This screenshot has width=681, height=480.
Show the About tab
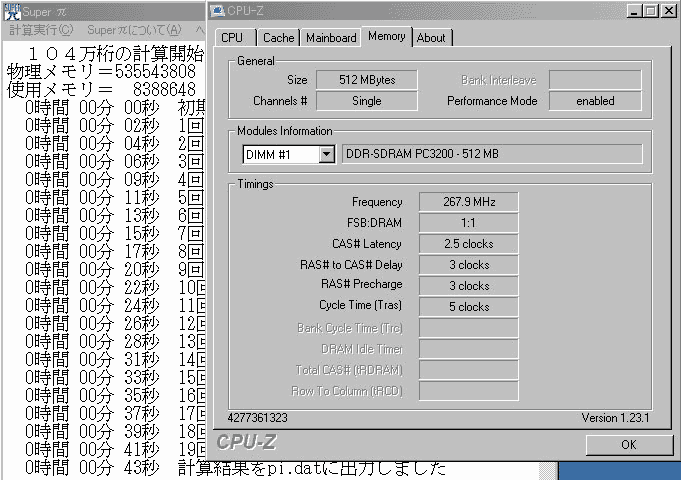(431, 38)
